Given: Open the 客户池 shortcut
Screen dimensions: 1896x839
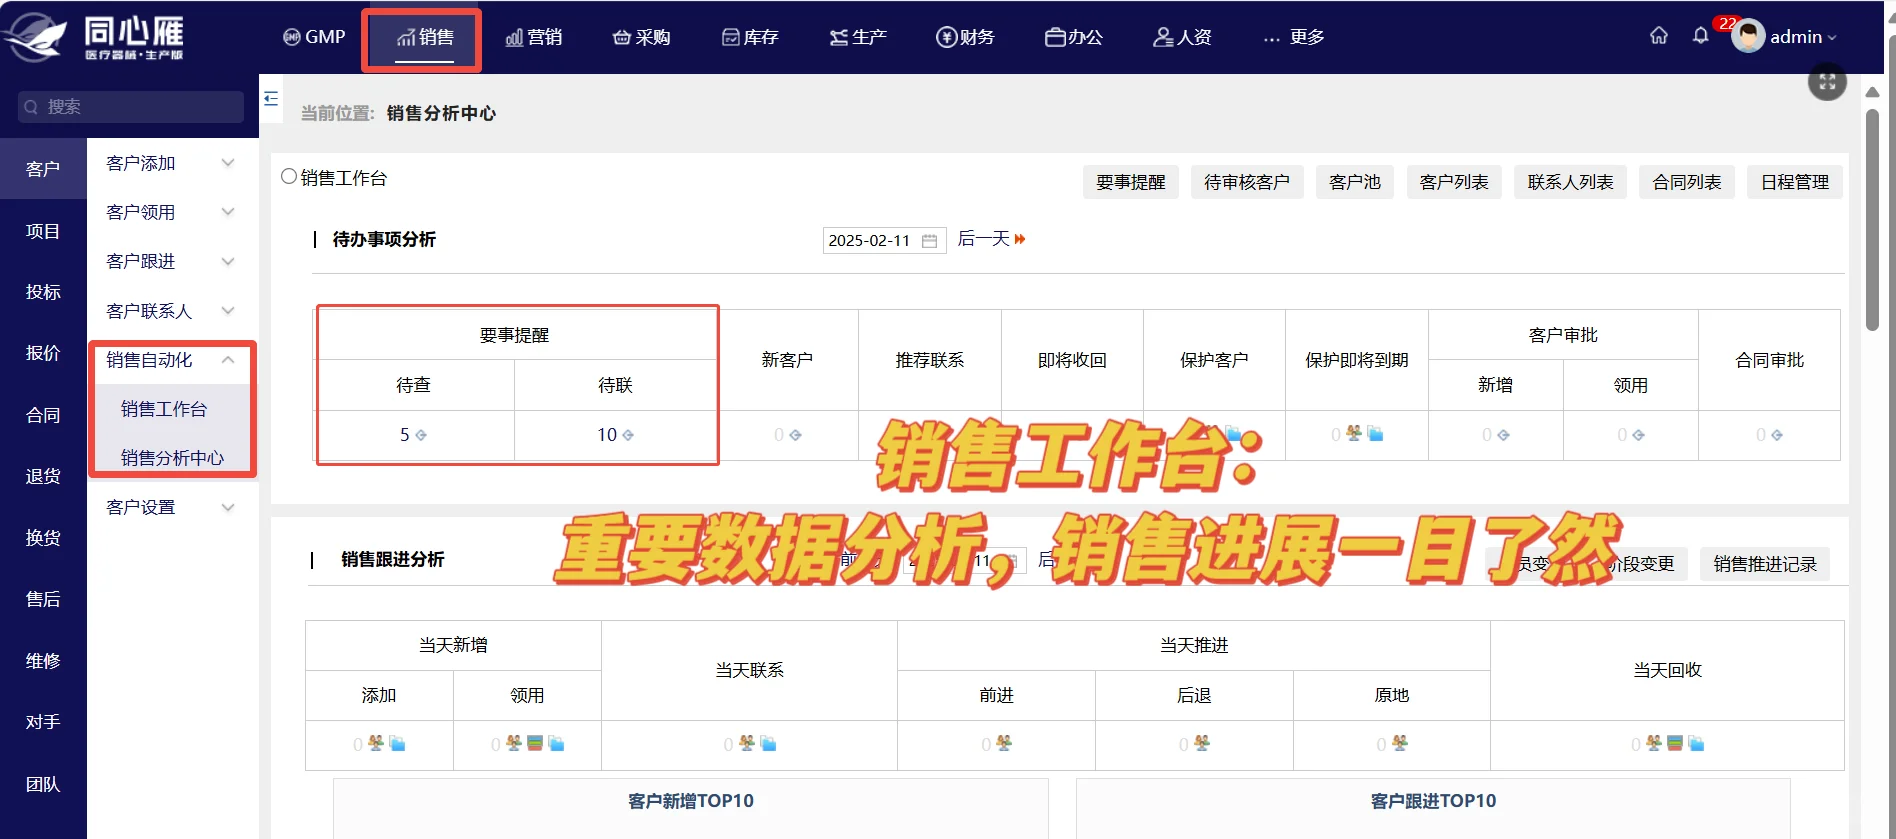Looking at the screenshot, I should [x=1355, y=182].
